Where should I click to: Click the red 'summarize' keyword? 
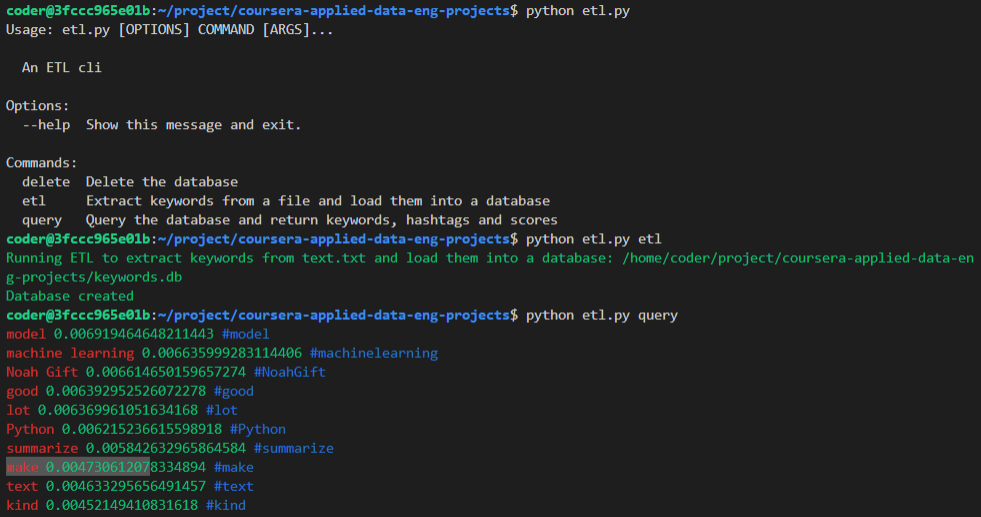(42, 448)
